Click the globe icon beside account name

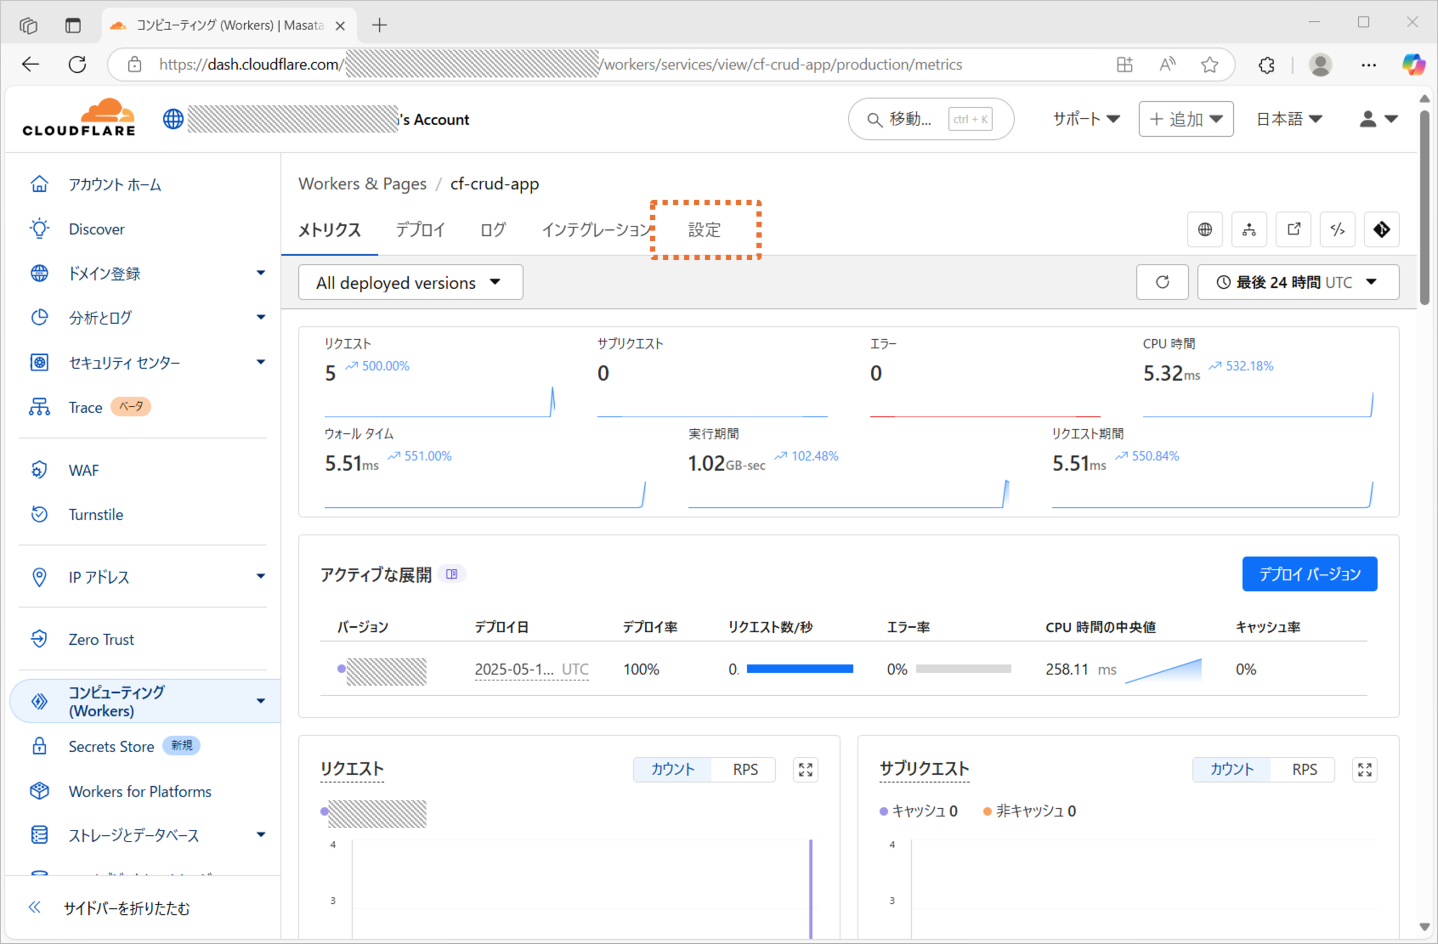tap(173, 119)
